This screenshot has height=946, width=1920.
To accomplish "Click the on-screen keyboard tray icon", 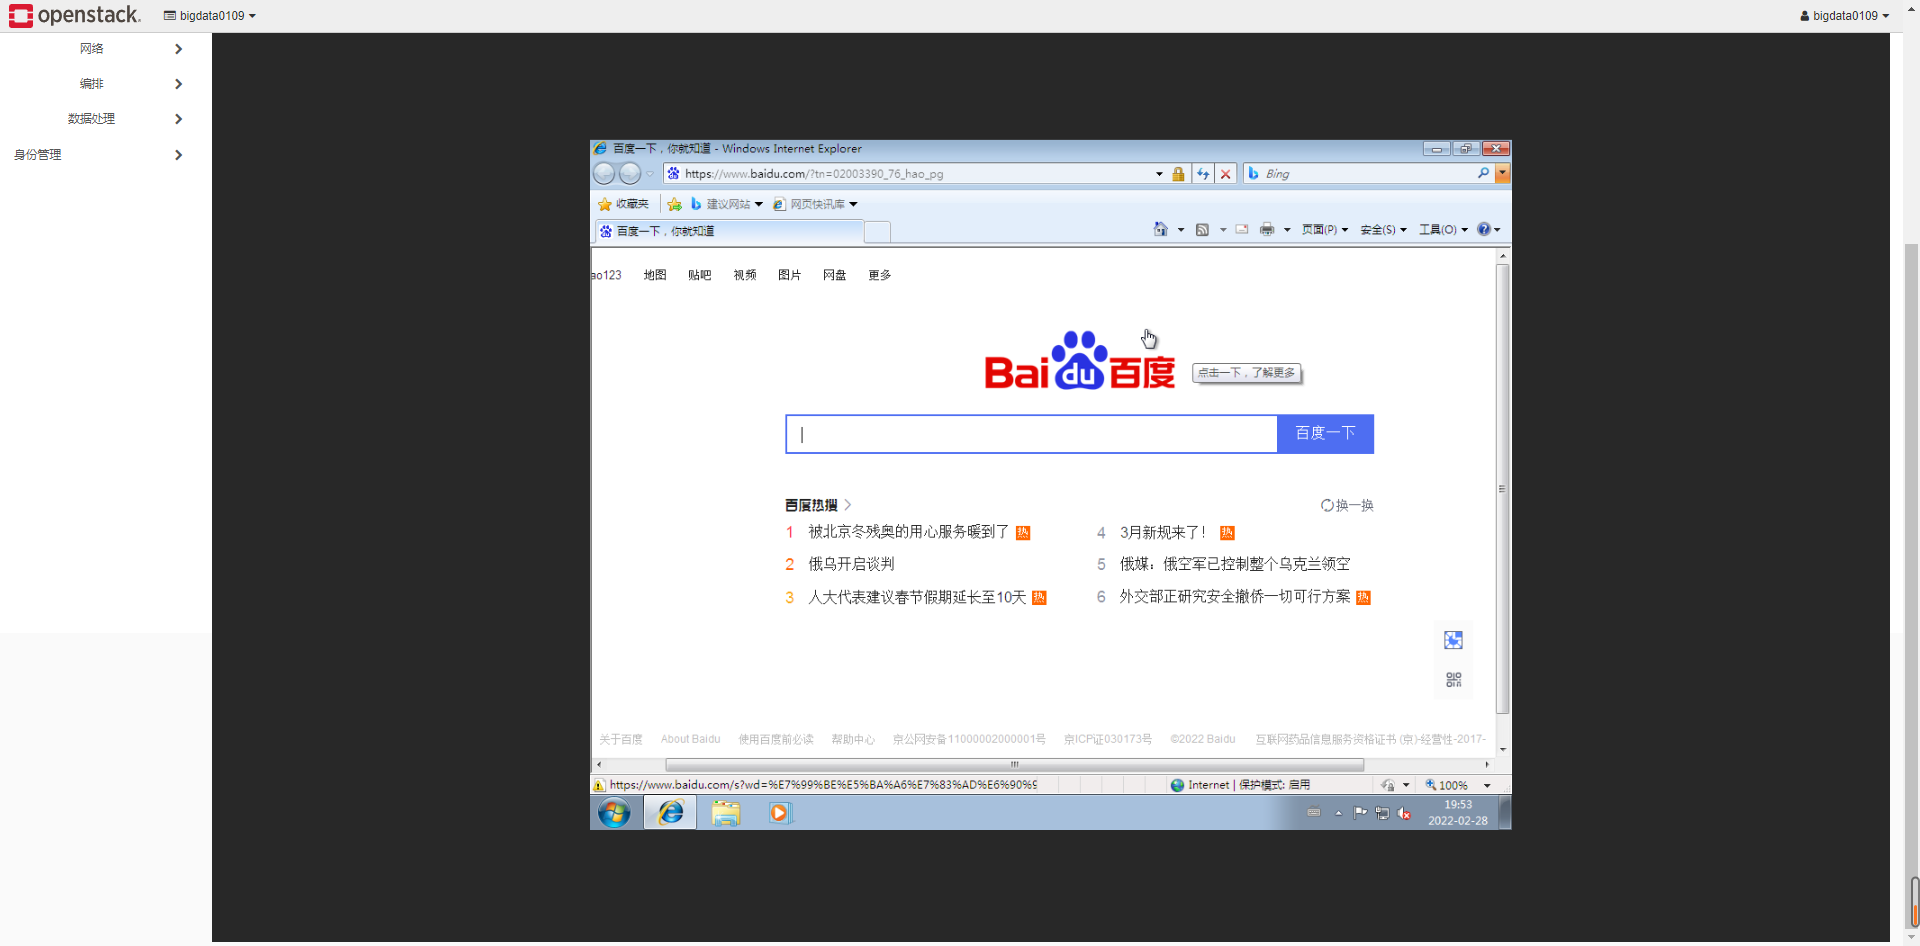I will point(1314,813).
